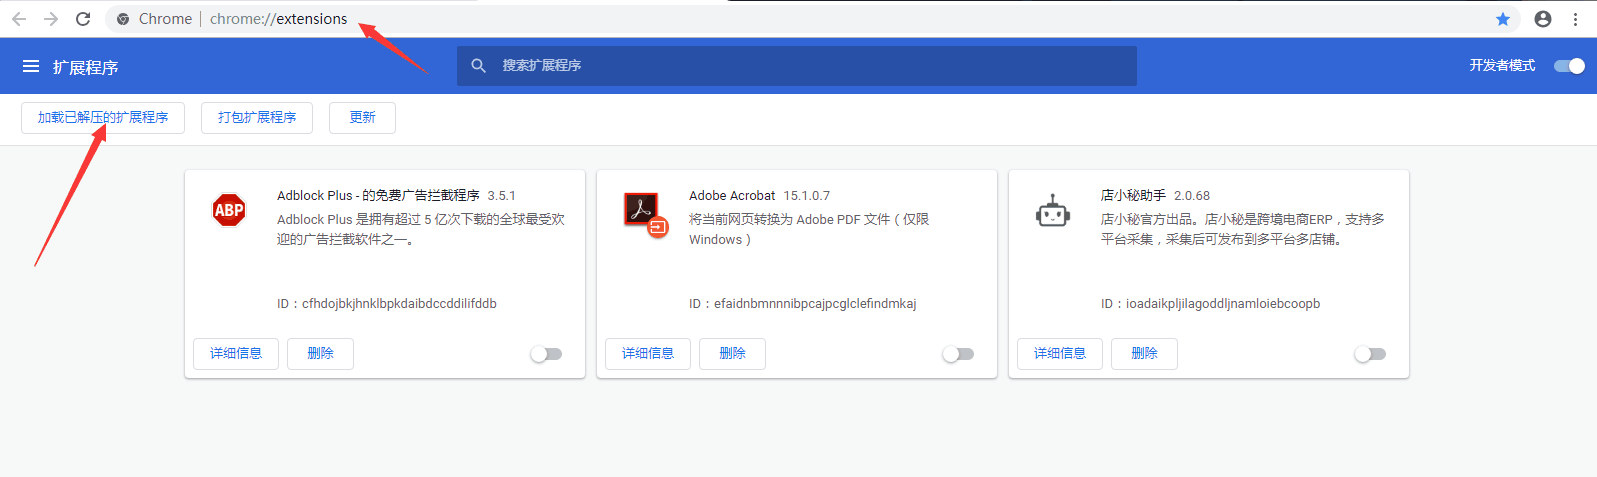
Task: Go back with the browser back arrow
Action: click(x=19, y=19)
